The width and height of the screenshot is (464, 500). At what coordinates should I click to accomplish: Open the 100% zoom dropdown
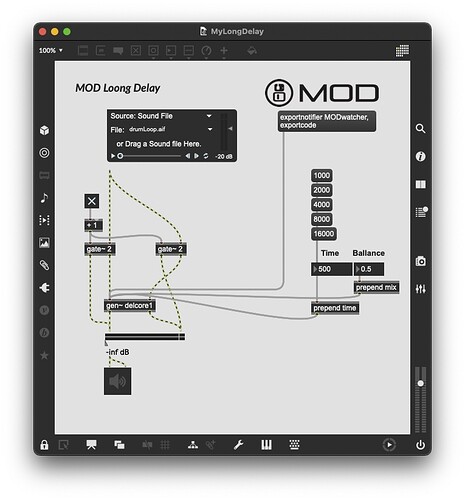tap(51, 51)
